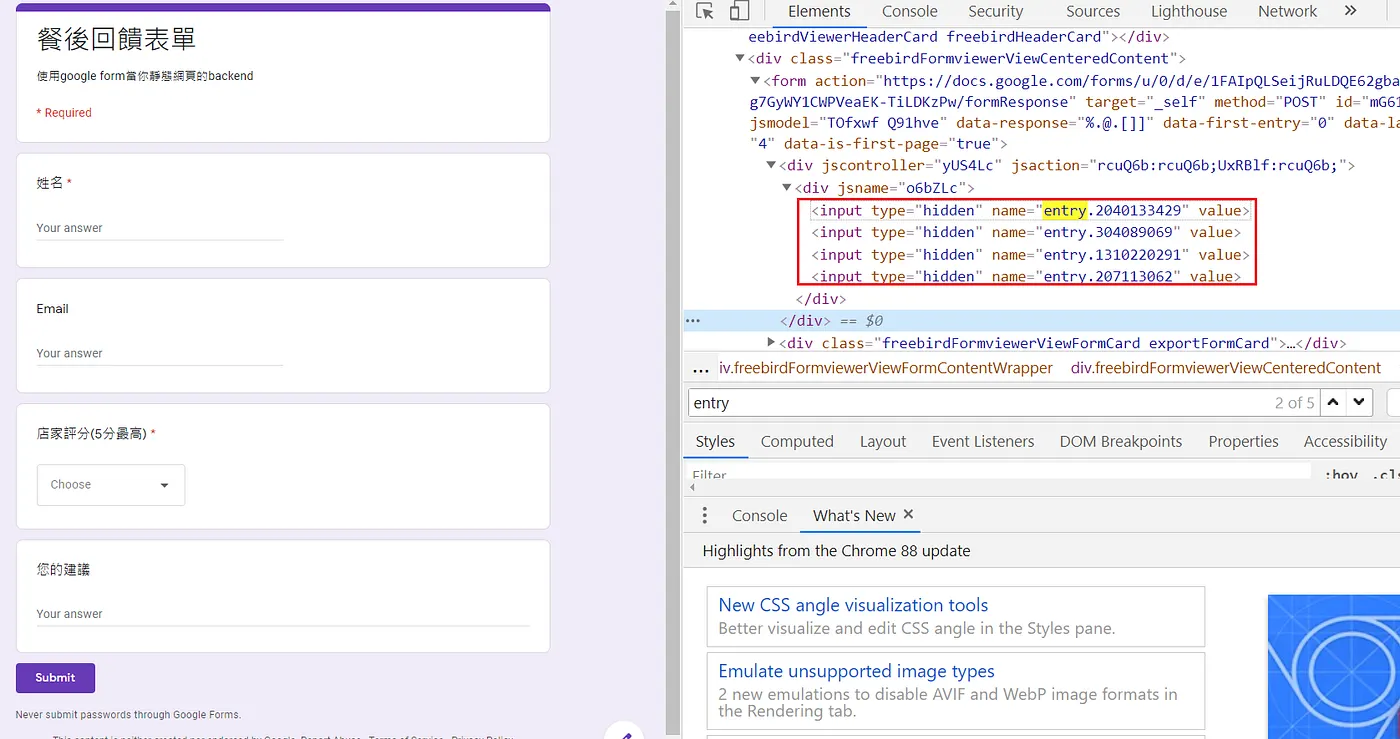The image size is (1400, 739).
Task: View the Event Listeners tab
Action: tap(983, 442)
